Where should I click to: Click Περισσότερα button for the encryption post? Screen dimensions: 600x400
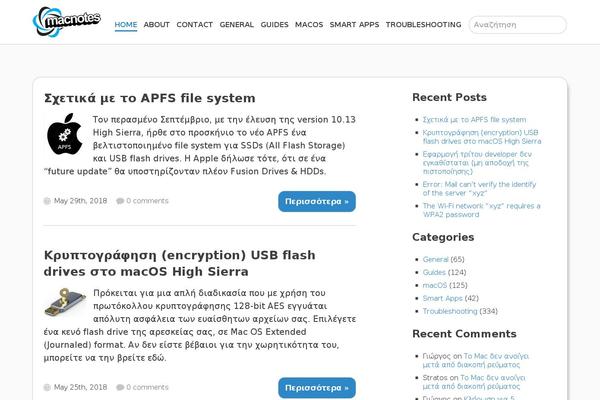click(317, 388)
